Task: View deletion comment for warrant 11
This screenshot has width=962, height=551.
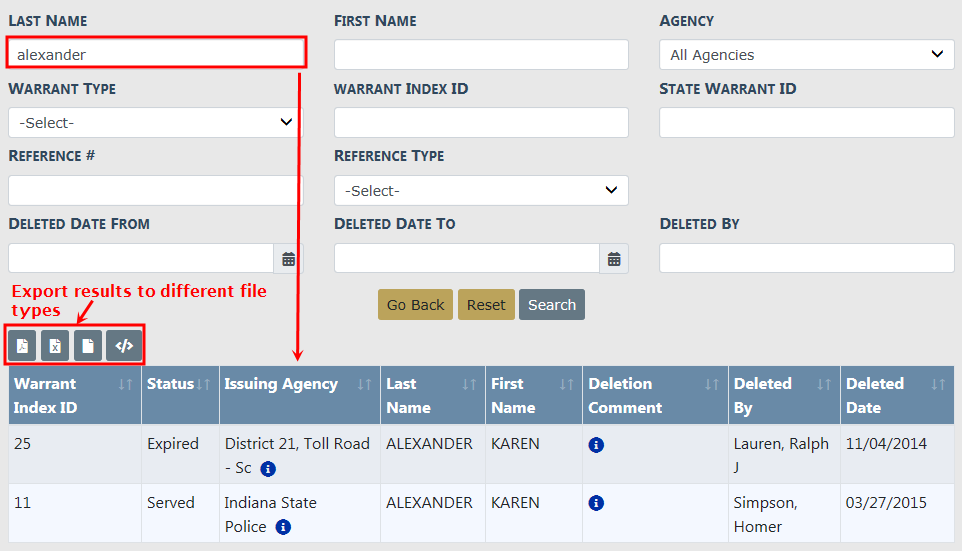Action: (596, 503)
